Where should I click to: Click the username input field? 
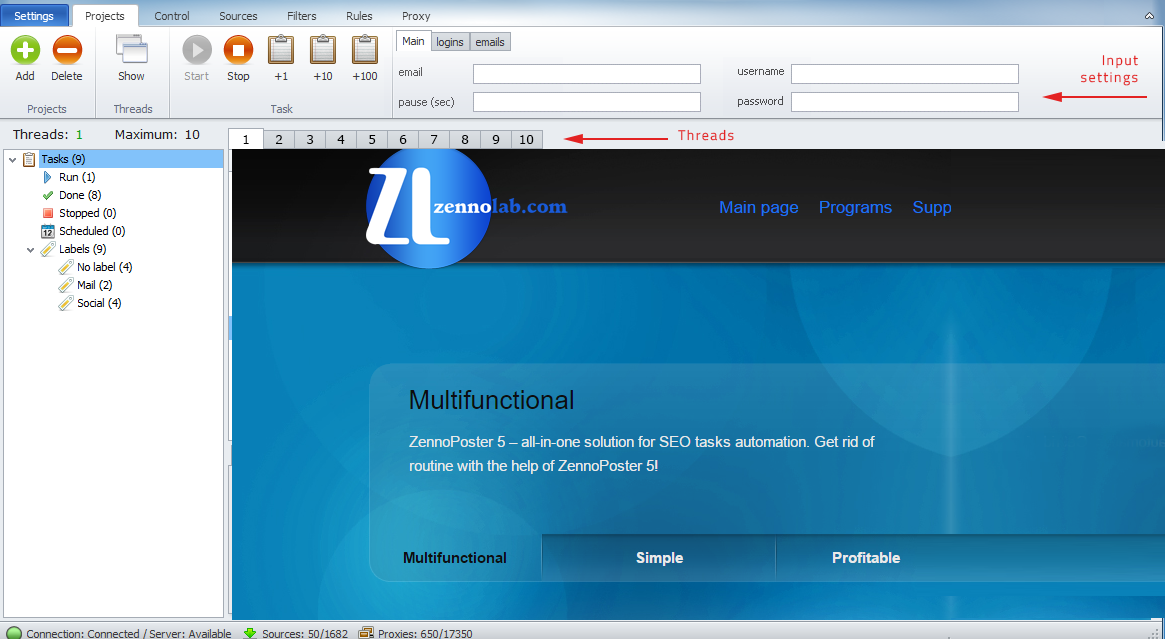tap(905, 74)
